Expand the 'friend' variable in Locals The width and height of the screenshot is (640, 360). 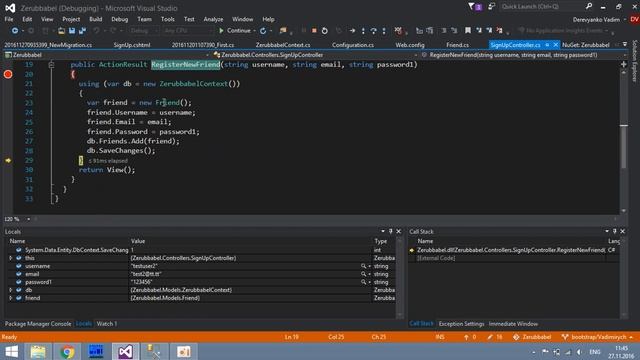pyautogui.click(x=11, y=298)
